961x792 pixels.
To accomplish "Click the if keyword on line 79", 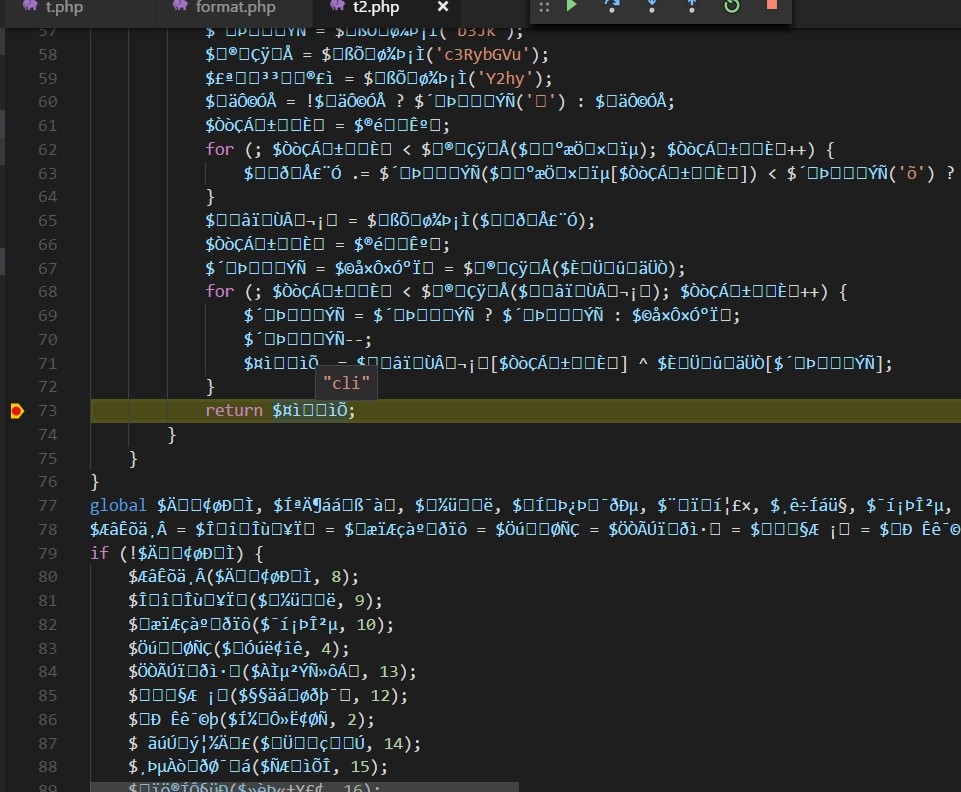I will click(x=99, y=553).
